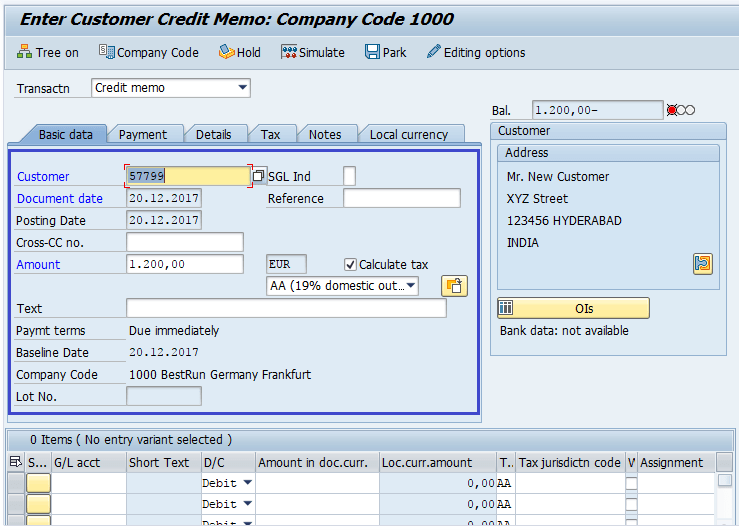Click the tax amount copy icon button
This screenshot has width=739, height=530.
[x=454, y=286]
